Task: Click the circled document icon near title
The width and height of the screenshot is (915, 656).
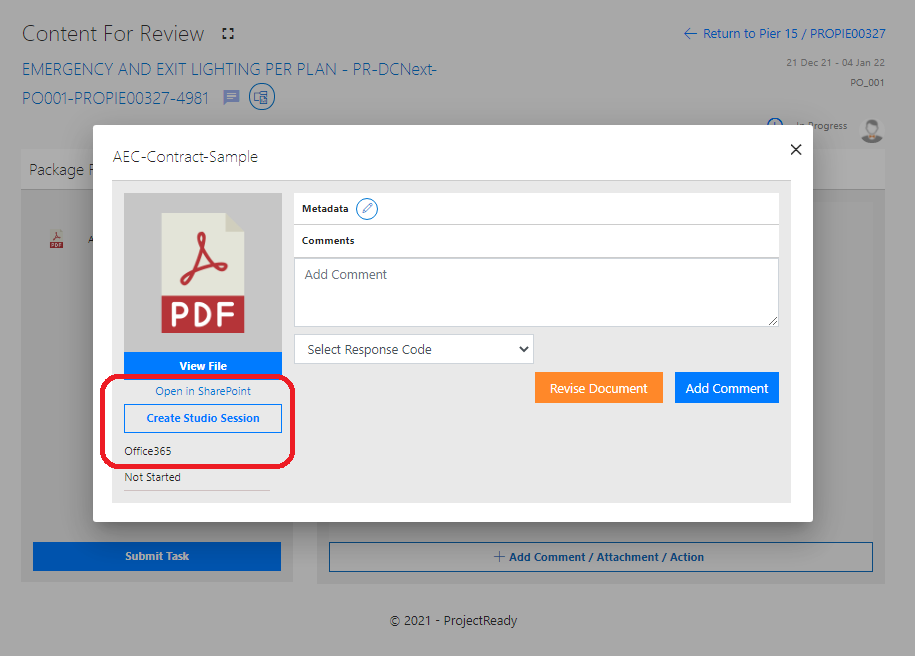Action: point(261,97)
